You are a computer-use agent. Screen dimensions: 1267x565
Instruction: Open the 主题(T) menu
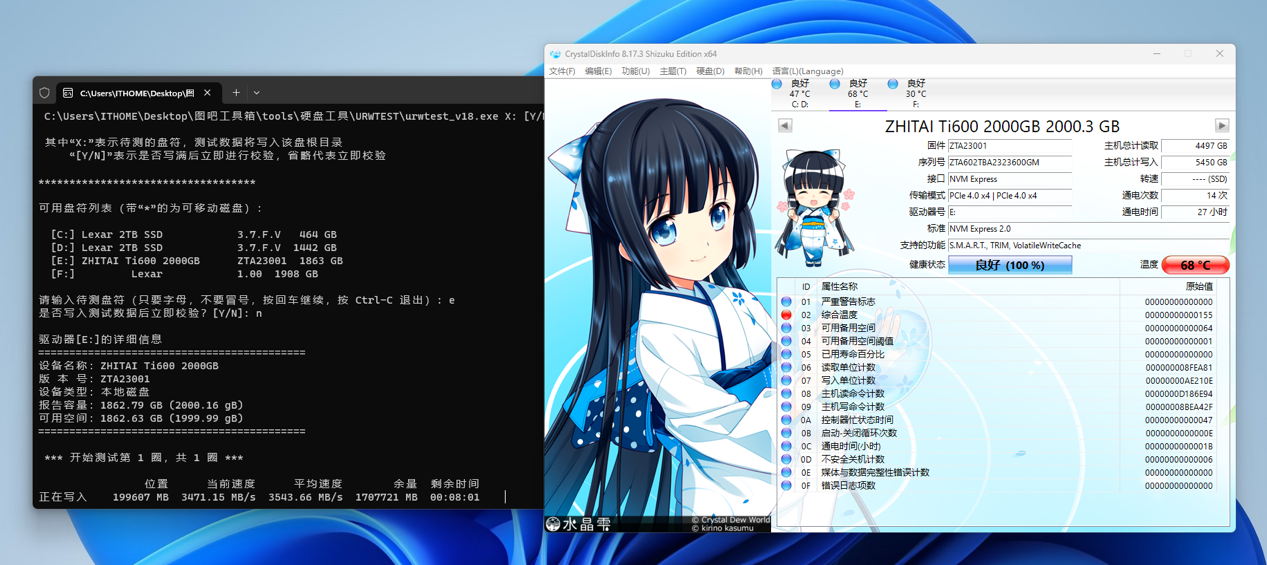pos(672,72)
